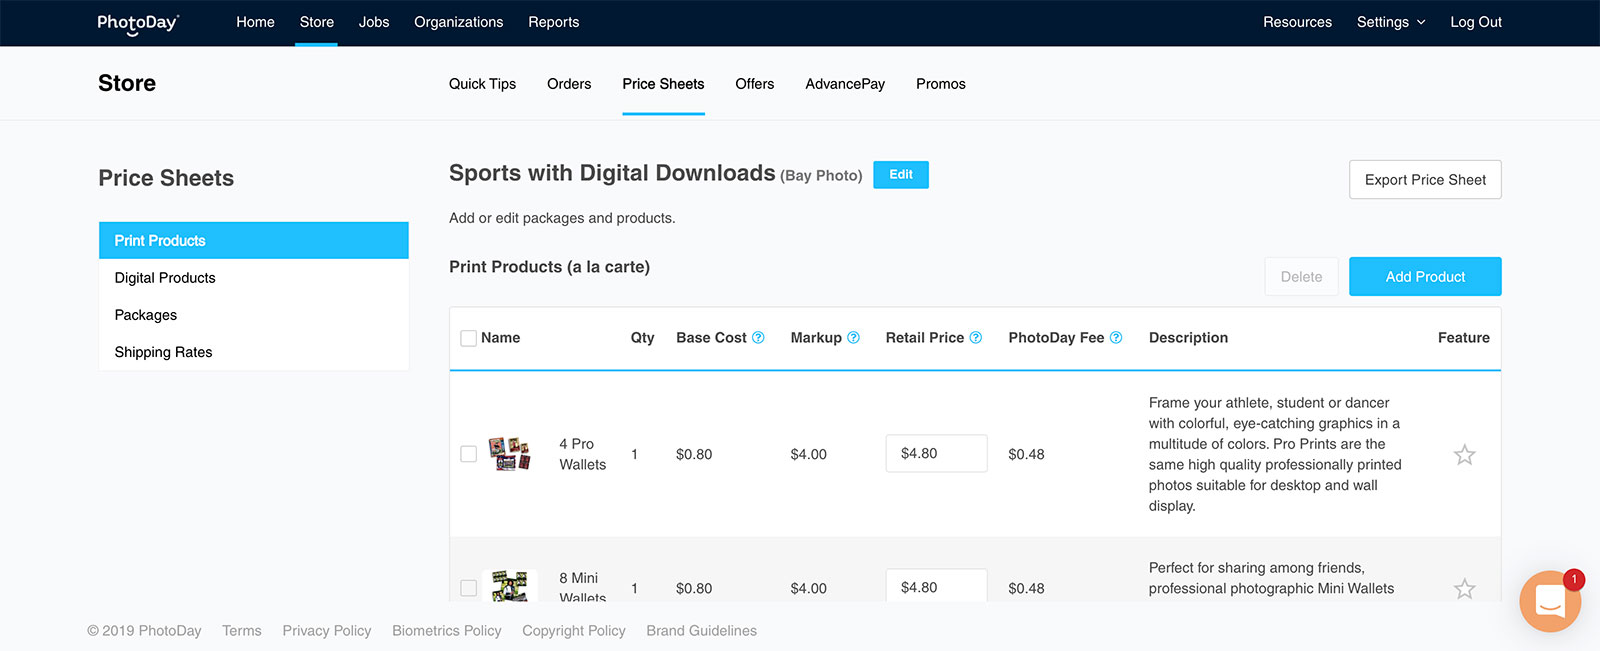This screenshot has width=1600, height=651.
Task: Click 4 Pro Wallets $4.00 markup value
Action: (x=808, y=454)
